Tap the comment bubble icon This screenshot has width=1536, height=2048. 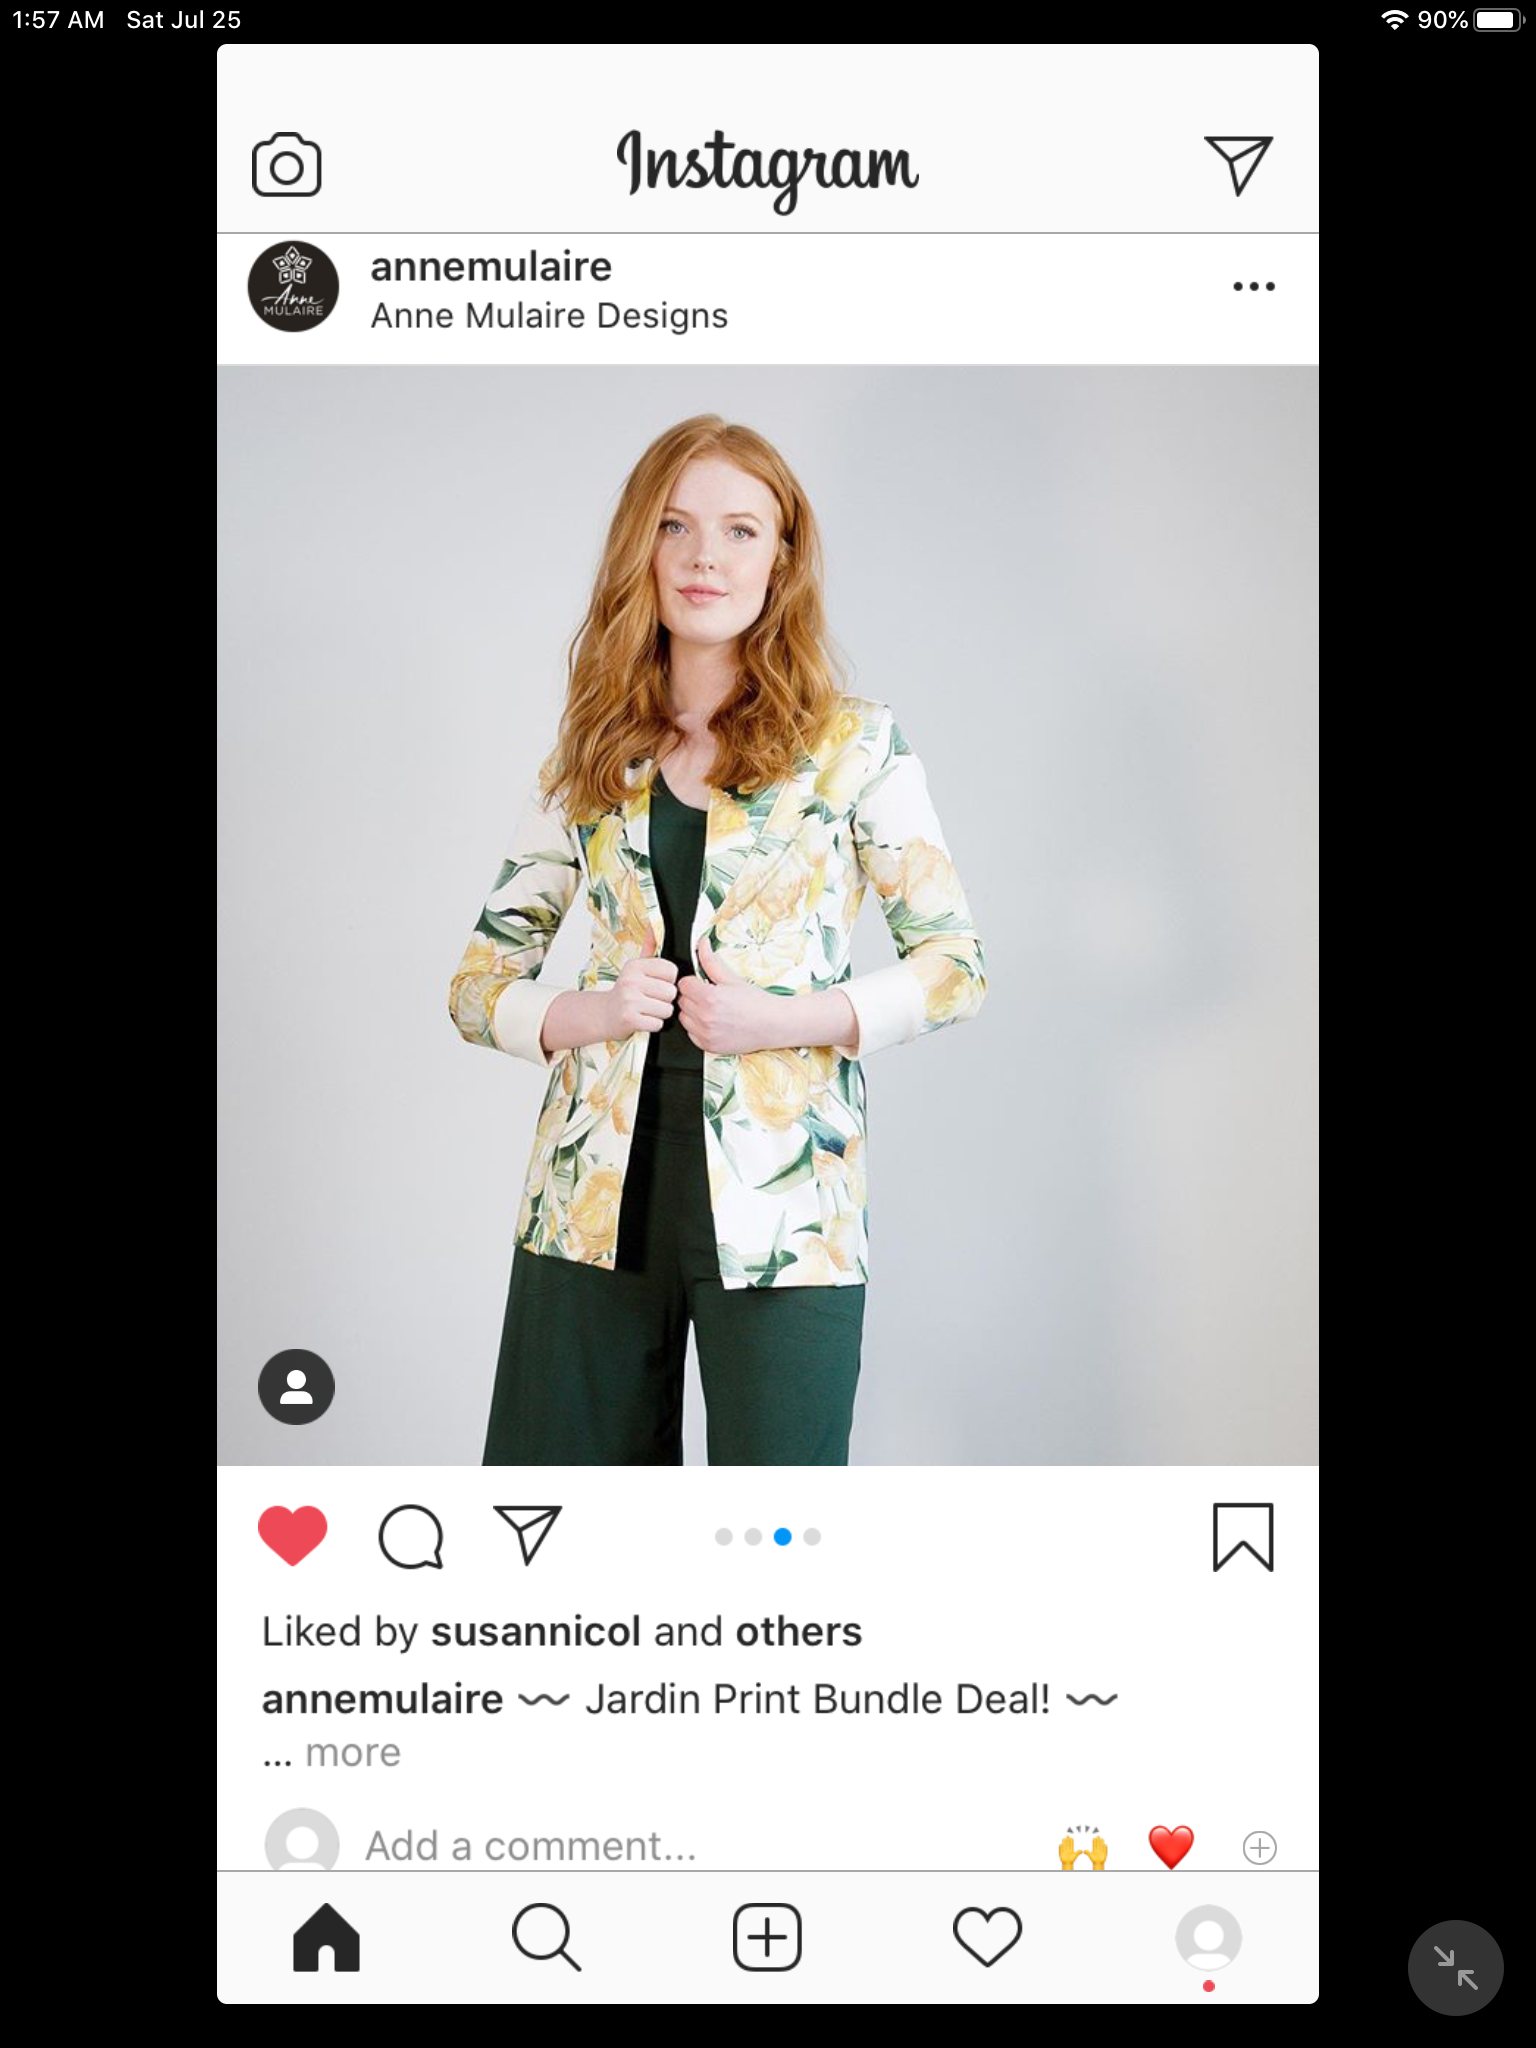tap(410, 1536)
